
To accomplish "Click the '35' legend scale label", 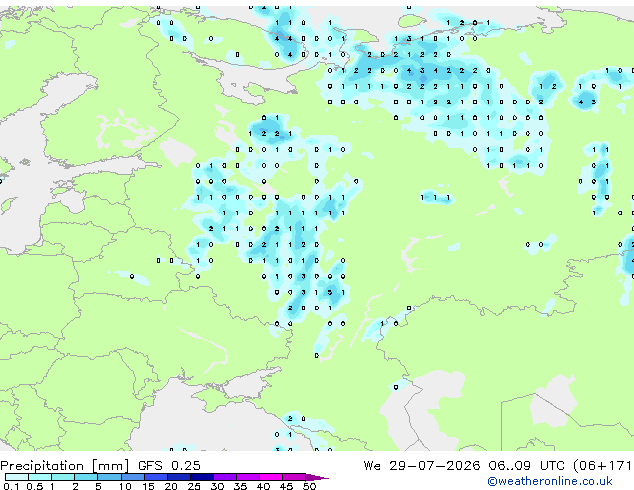I will tap(240, 486).
